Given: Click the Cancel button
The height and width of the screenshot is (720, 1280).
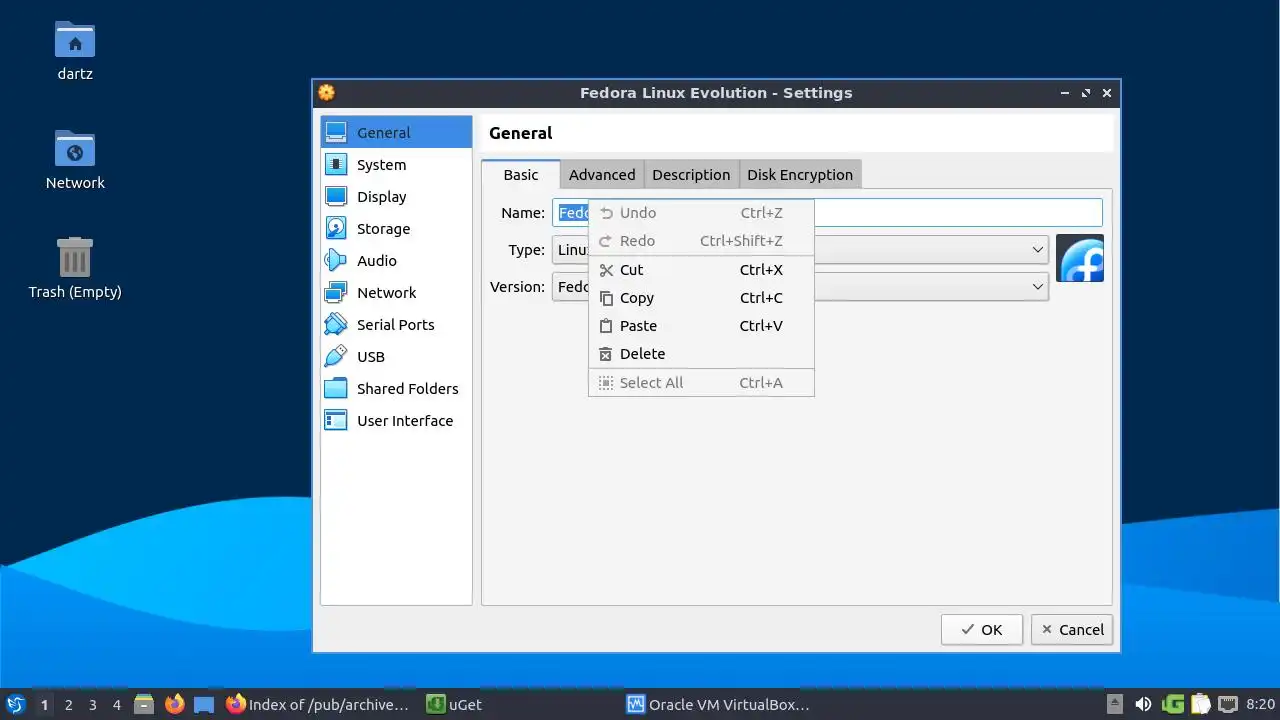Looking at the screenshot, I should [x=1072, y=629].
